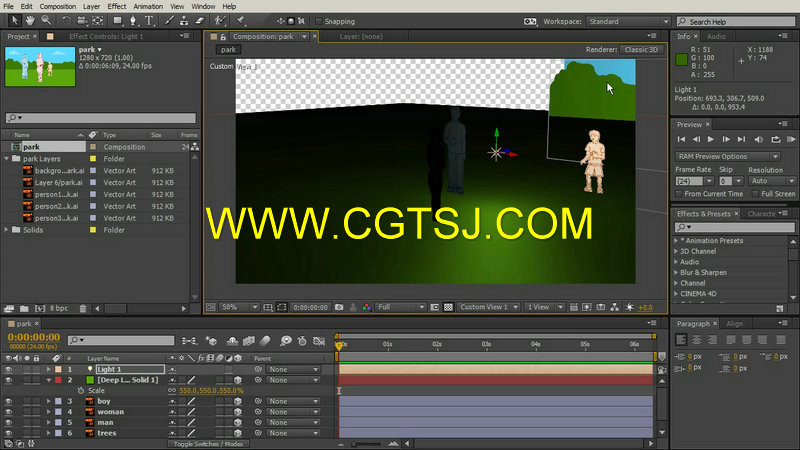Screen dimensions: 800x450
Task: Open the Workspace Standard dropdown
Action: tap(628, 21)
